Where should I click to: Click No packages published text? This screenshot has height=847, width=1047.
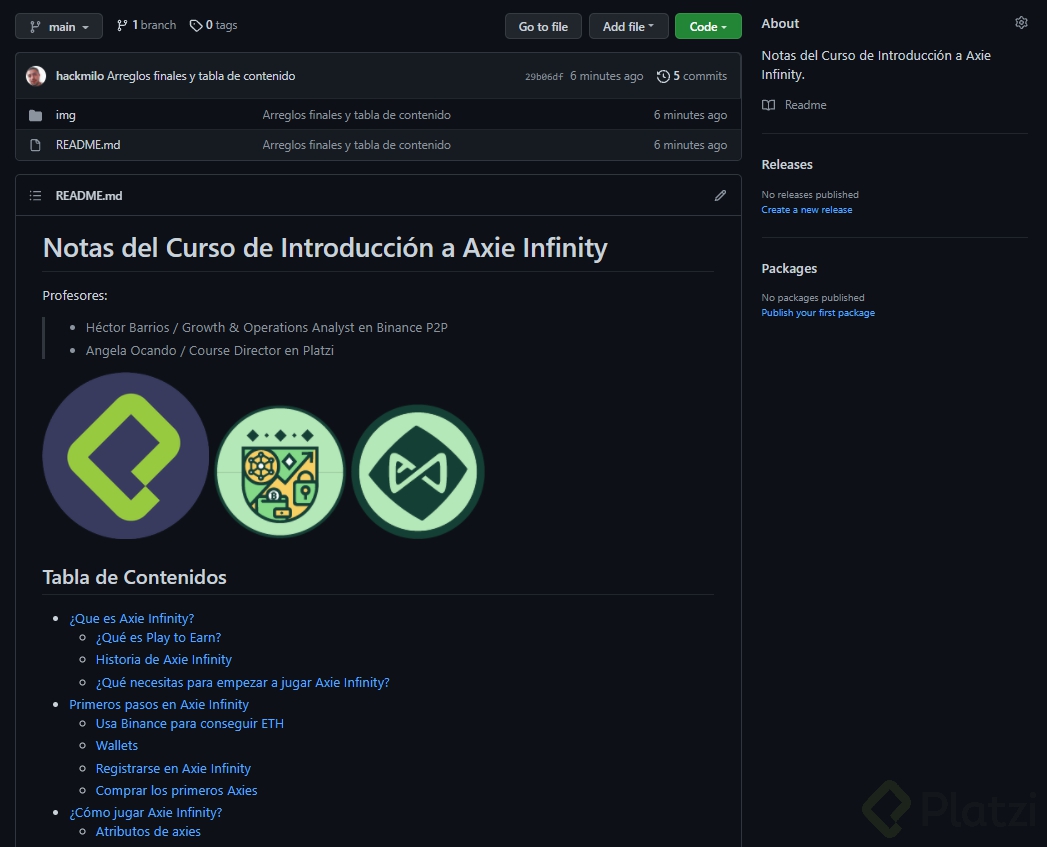coord(813,298)
